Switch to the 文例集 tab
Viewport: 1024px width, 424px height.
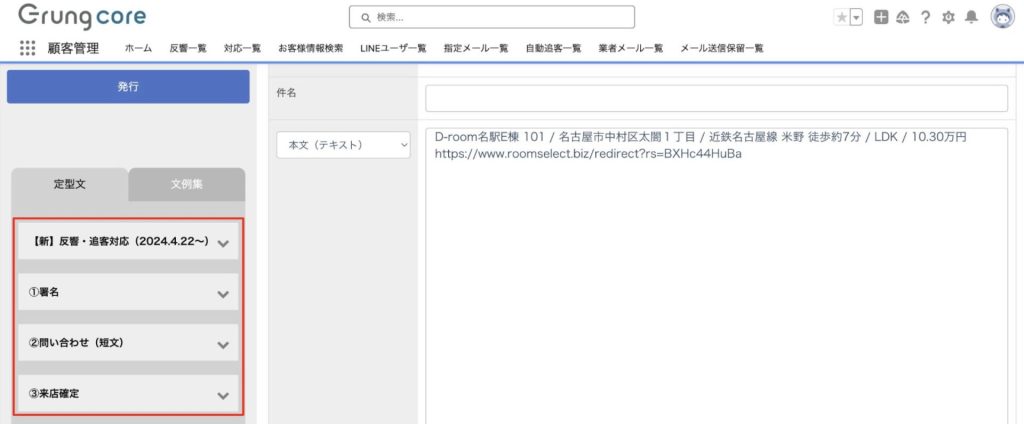coord(187,185)
